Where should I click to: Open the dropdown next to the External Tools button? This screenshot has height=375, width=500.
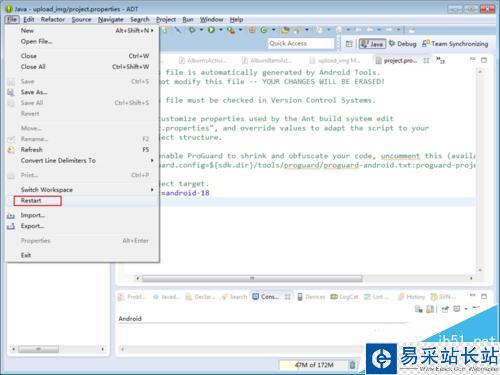click(240, 30)
